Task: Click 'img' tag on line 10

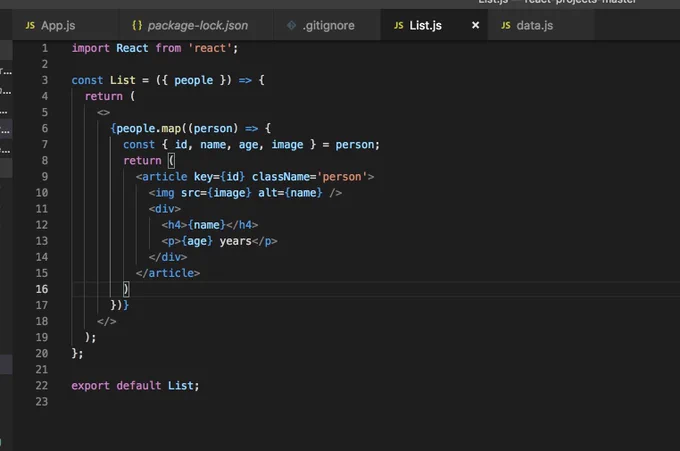Action: pos(164,193)
